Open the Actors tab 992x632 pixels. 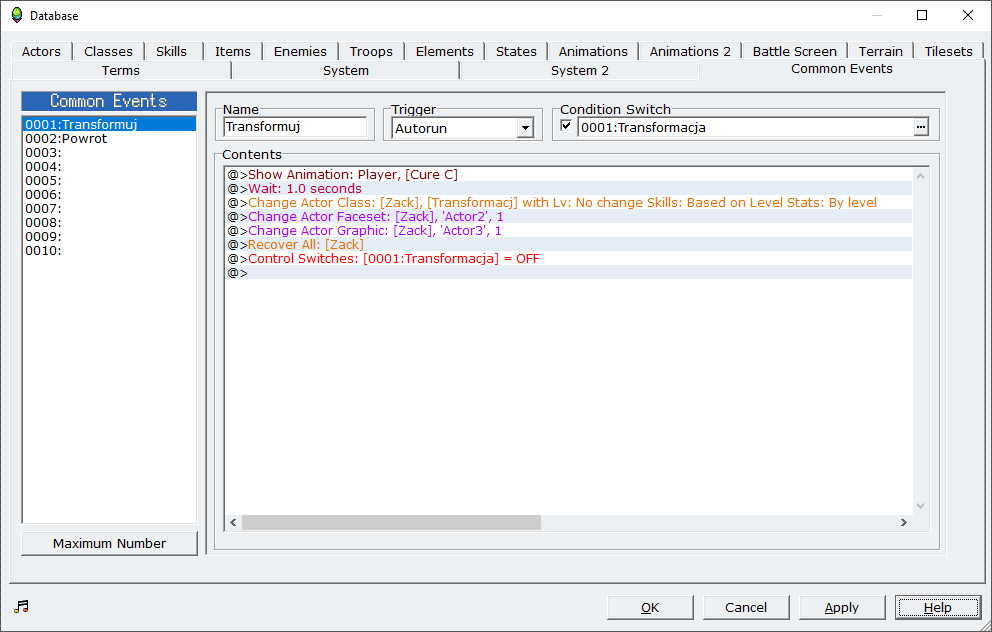coord(41,51)
